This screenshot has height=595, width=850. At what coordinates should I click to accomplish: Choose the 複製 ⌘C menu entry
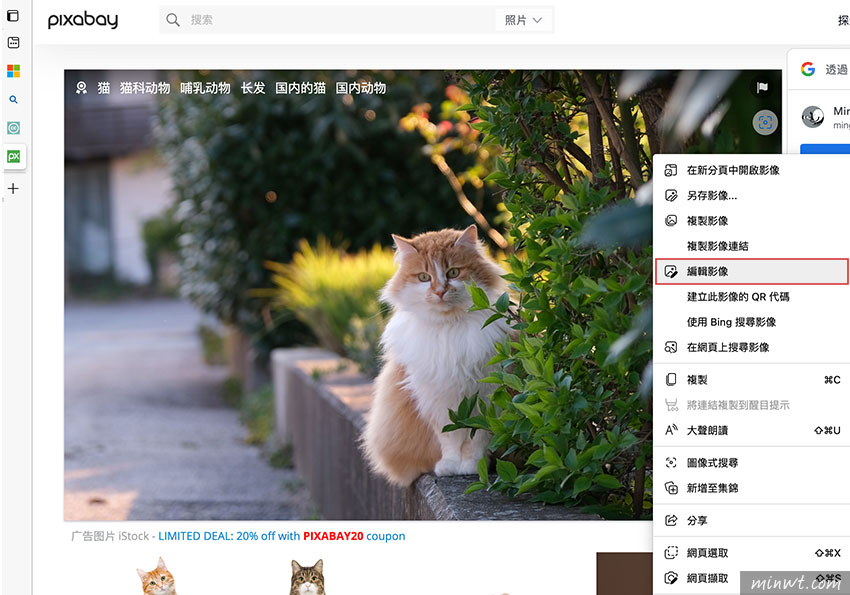(x=751, y=379)
